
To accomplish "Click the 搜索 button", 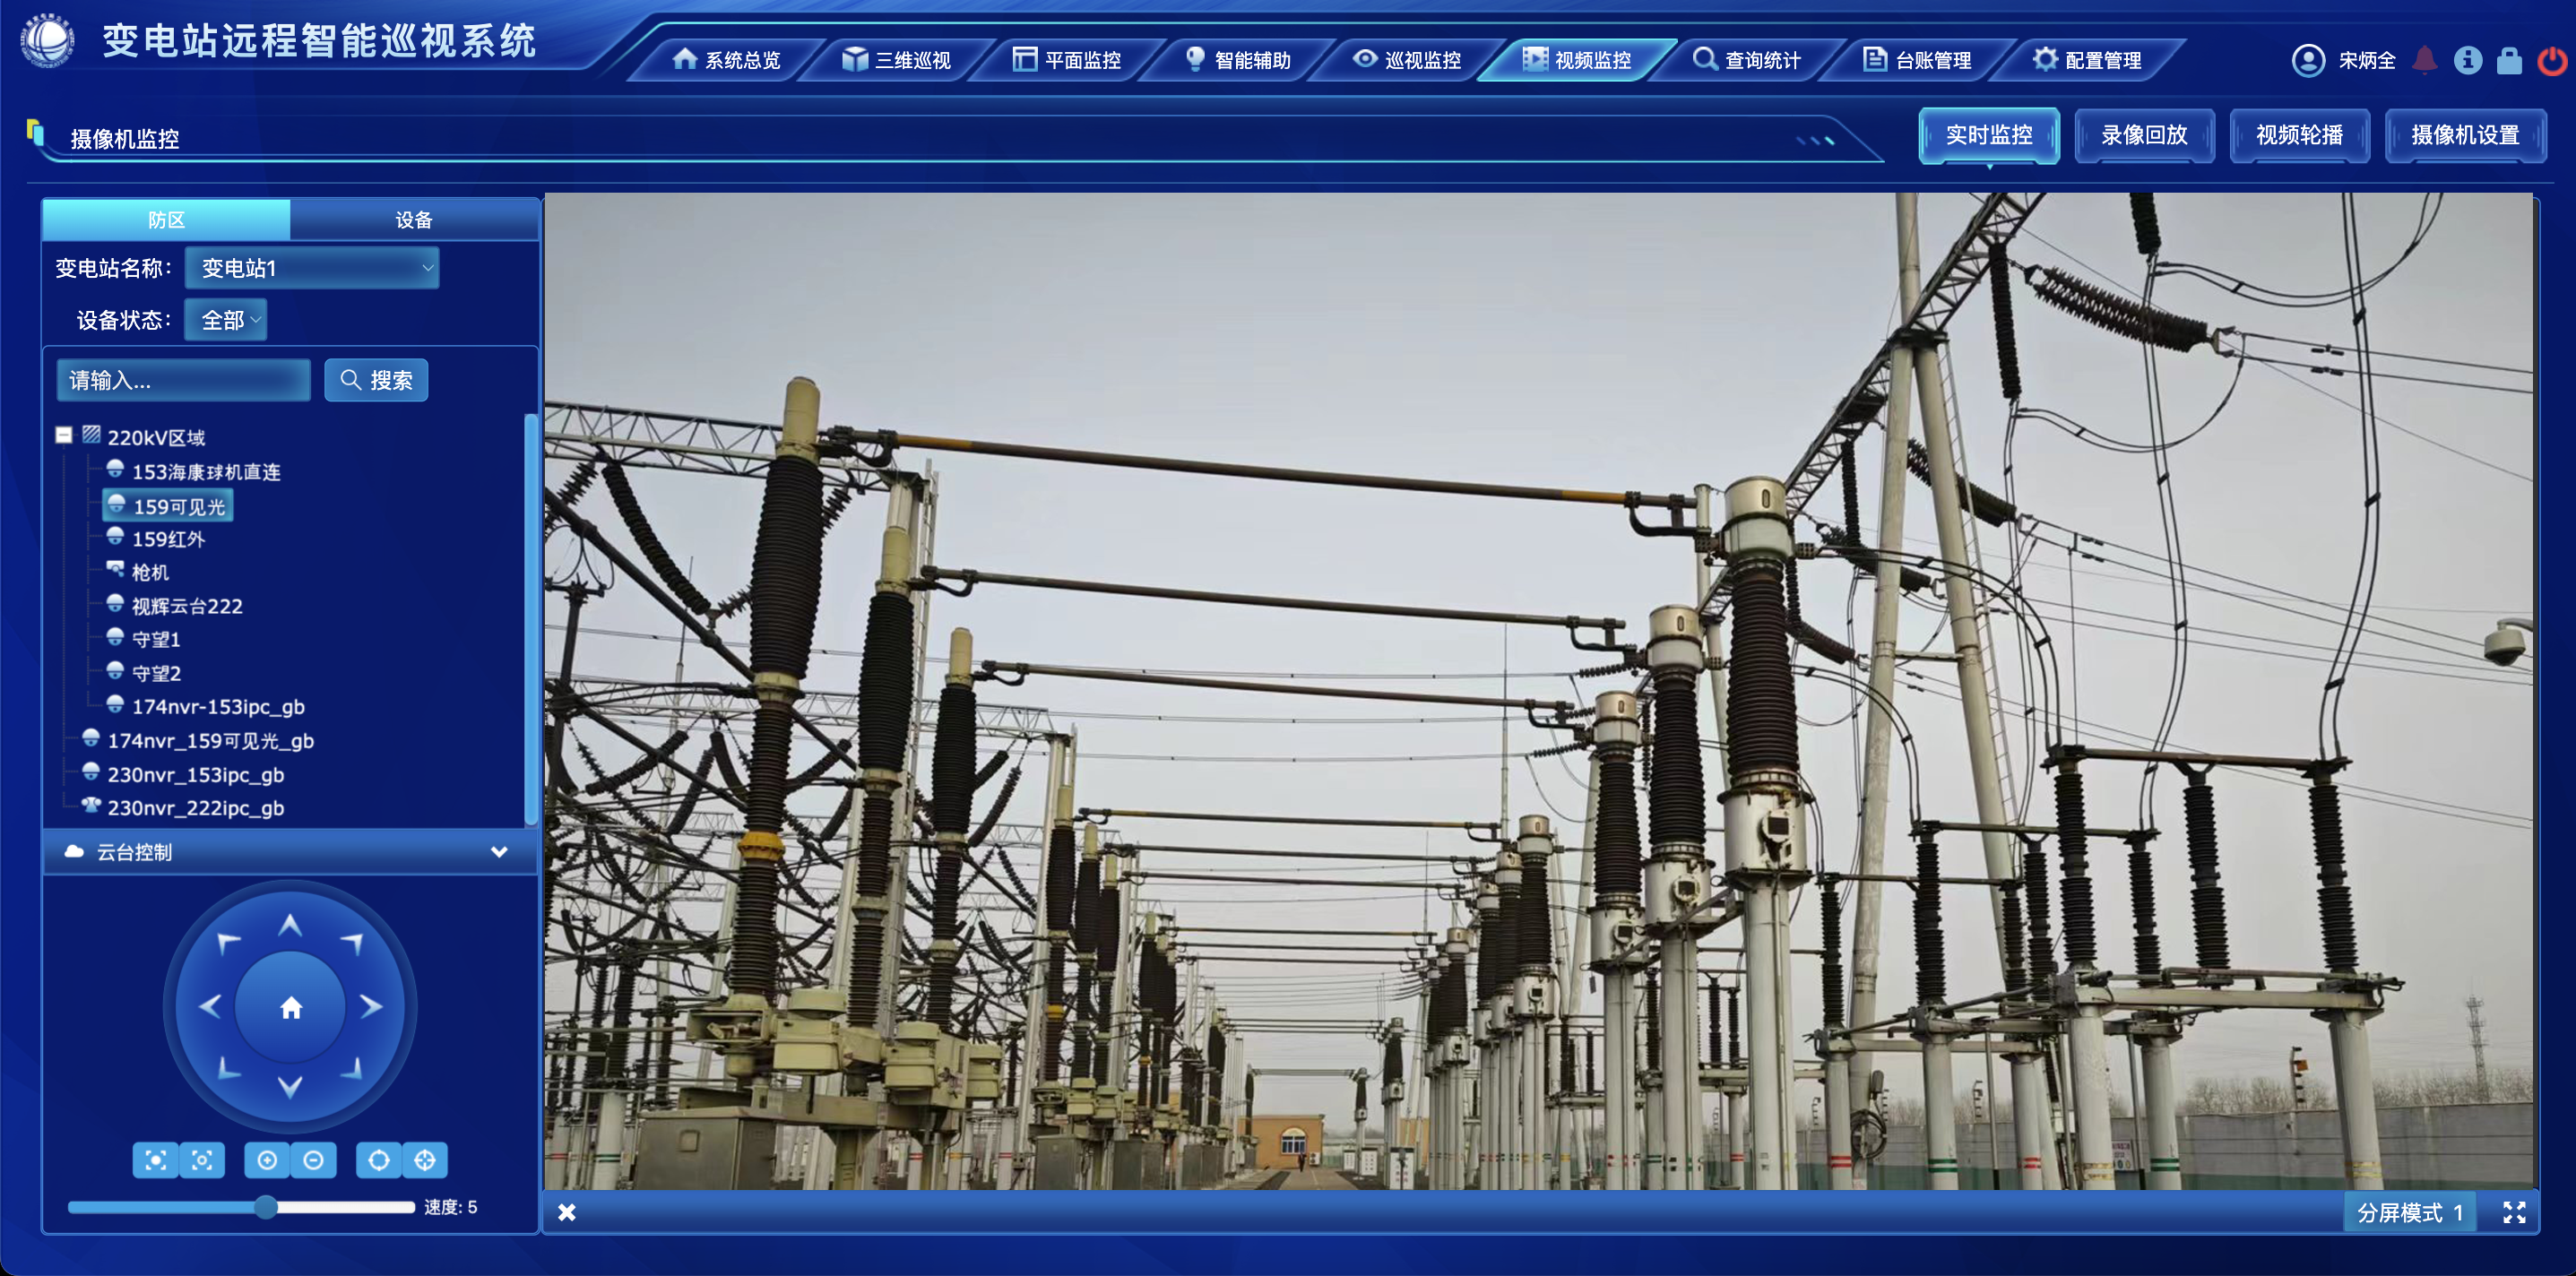I will pyautogui.click(x=376, y=380).
